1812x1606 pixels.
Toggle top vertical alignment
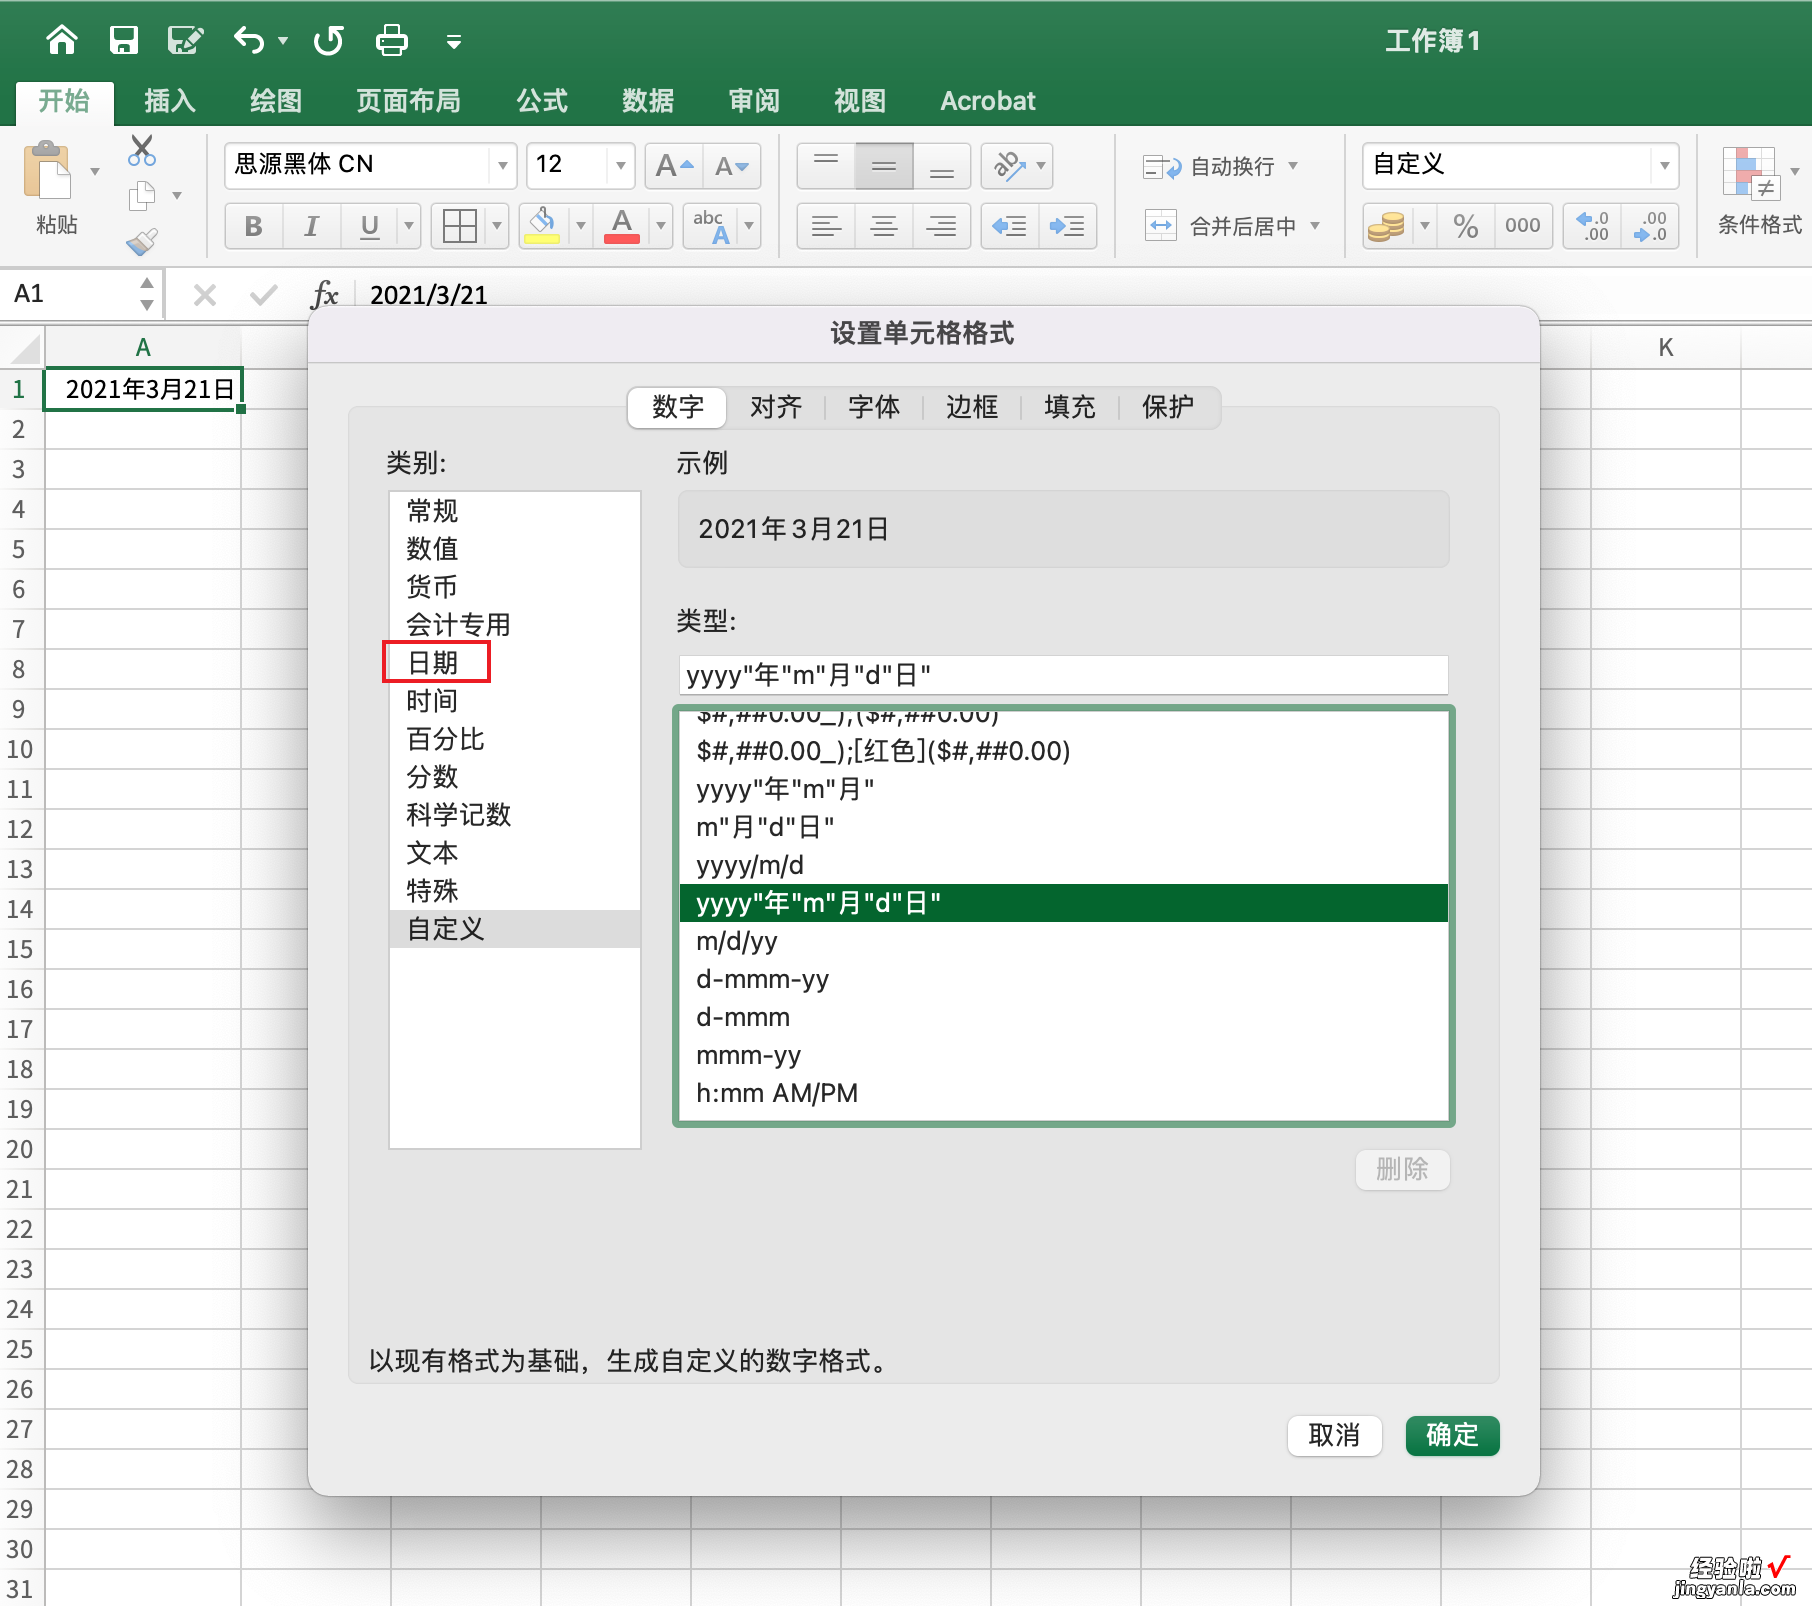pyautogui.click(x=826, y=166)
